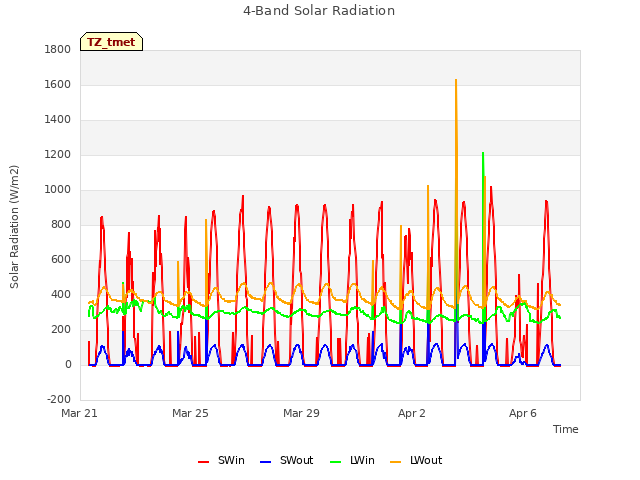Click the green LWin legend color marker
This screenshot has width=640, height=480.
[335, 462]
